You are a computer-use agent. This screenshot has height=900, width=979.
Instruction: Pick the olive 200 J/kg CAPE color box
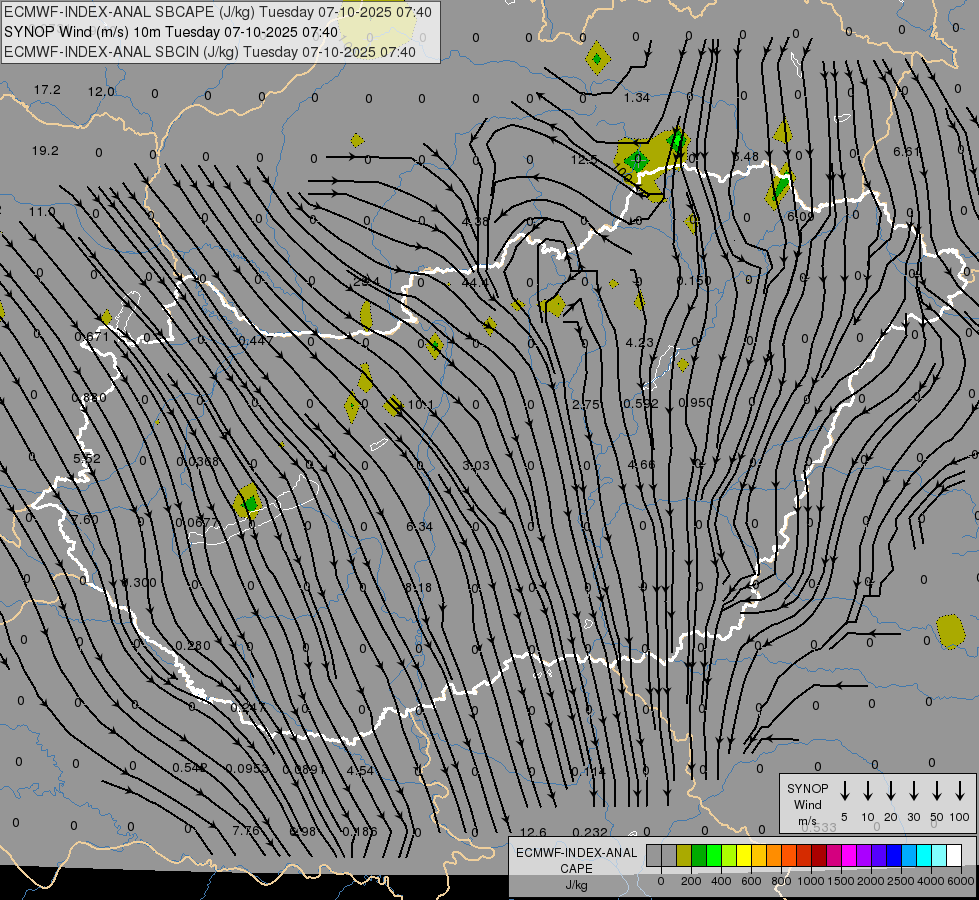click(684, 855)
